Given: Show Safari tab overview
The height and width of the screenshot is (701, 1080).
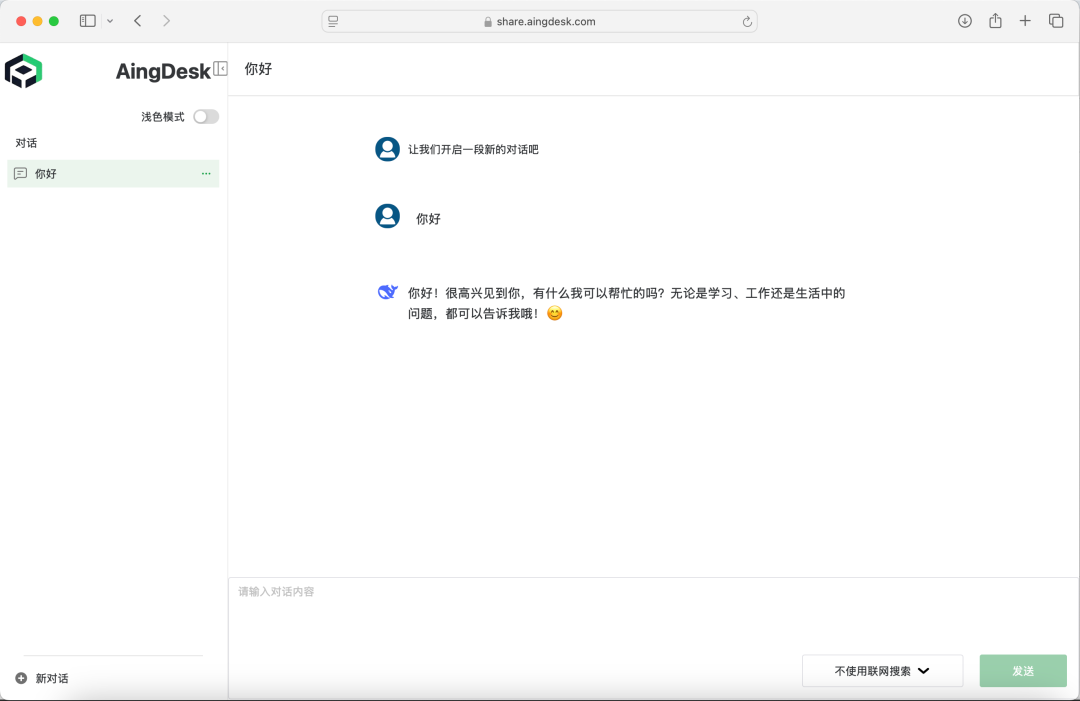Looking at the screenshot, I should click(x=1055, y=21).
